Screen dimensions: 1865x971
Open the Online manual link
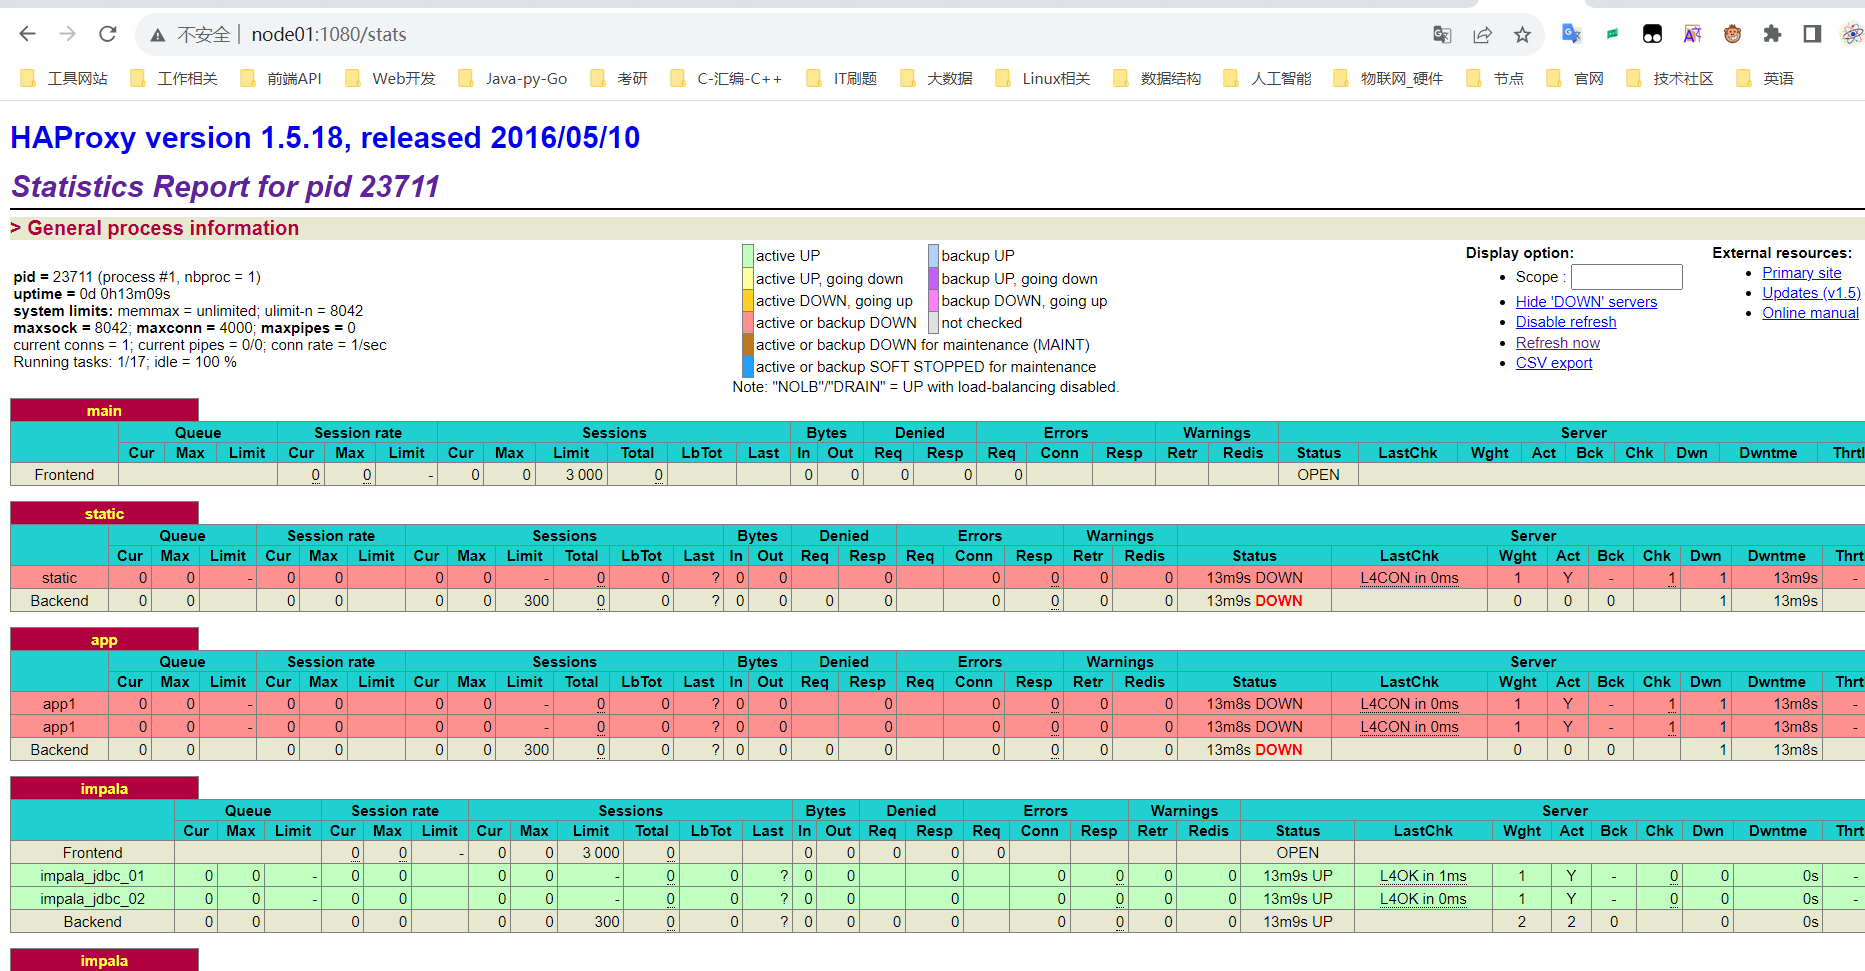tap(1810, 313)
